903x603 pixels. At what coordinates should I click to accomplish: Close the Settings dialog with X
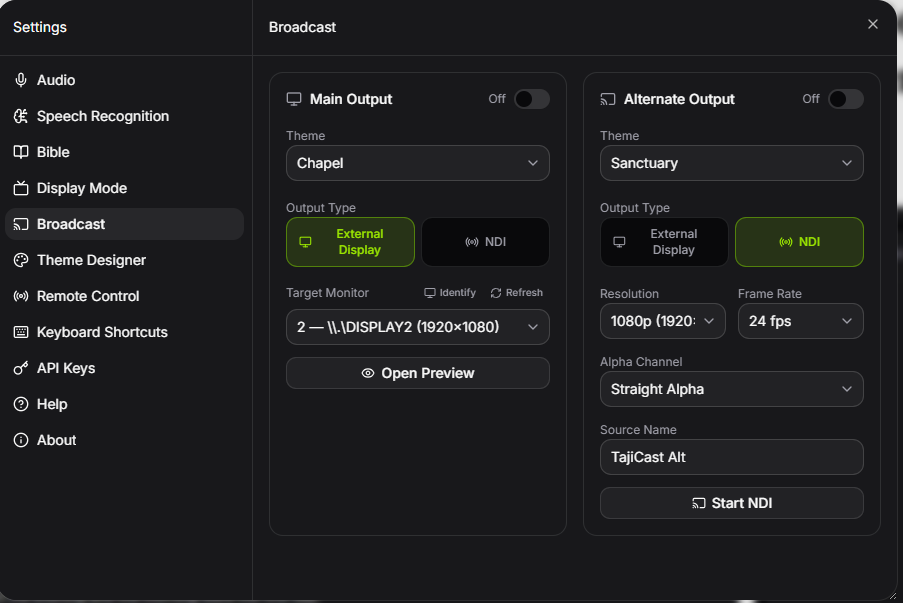pyautogui.click(x=872, y=24)
